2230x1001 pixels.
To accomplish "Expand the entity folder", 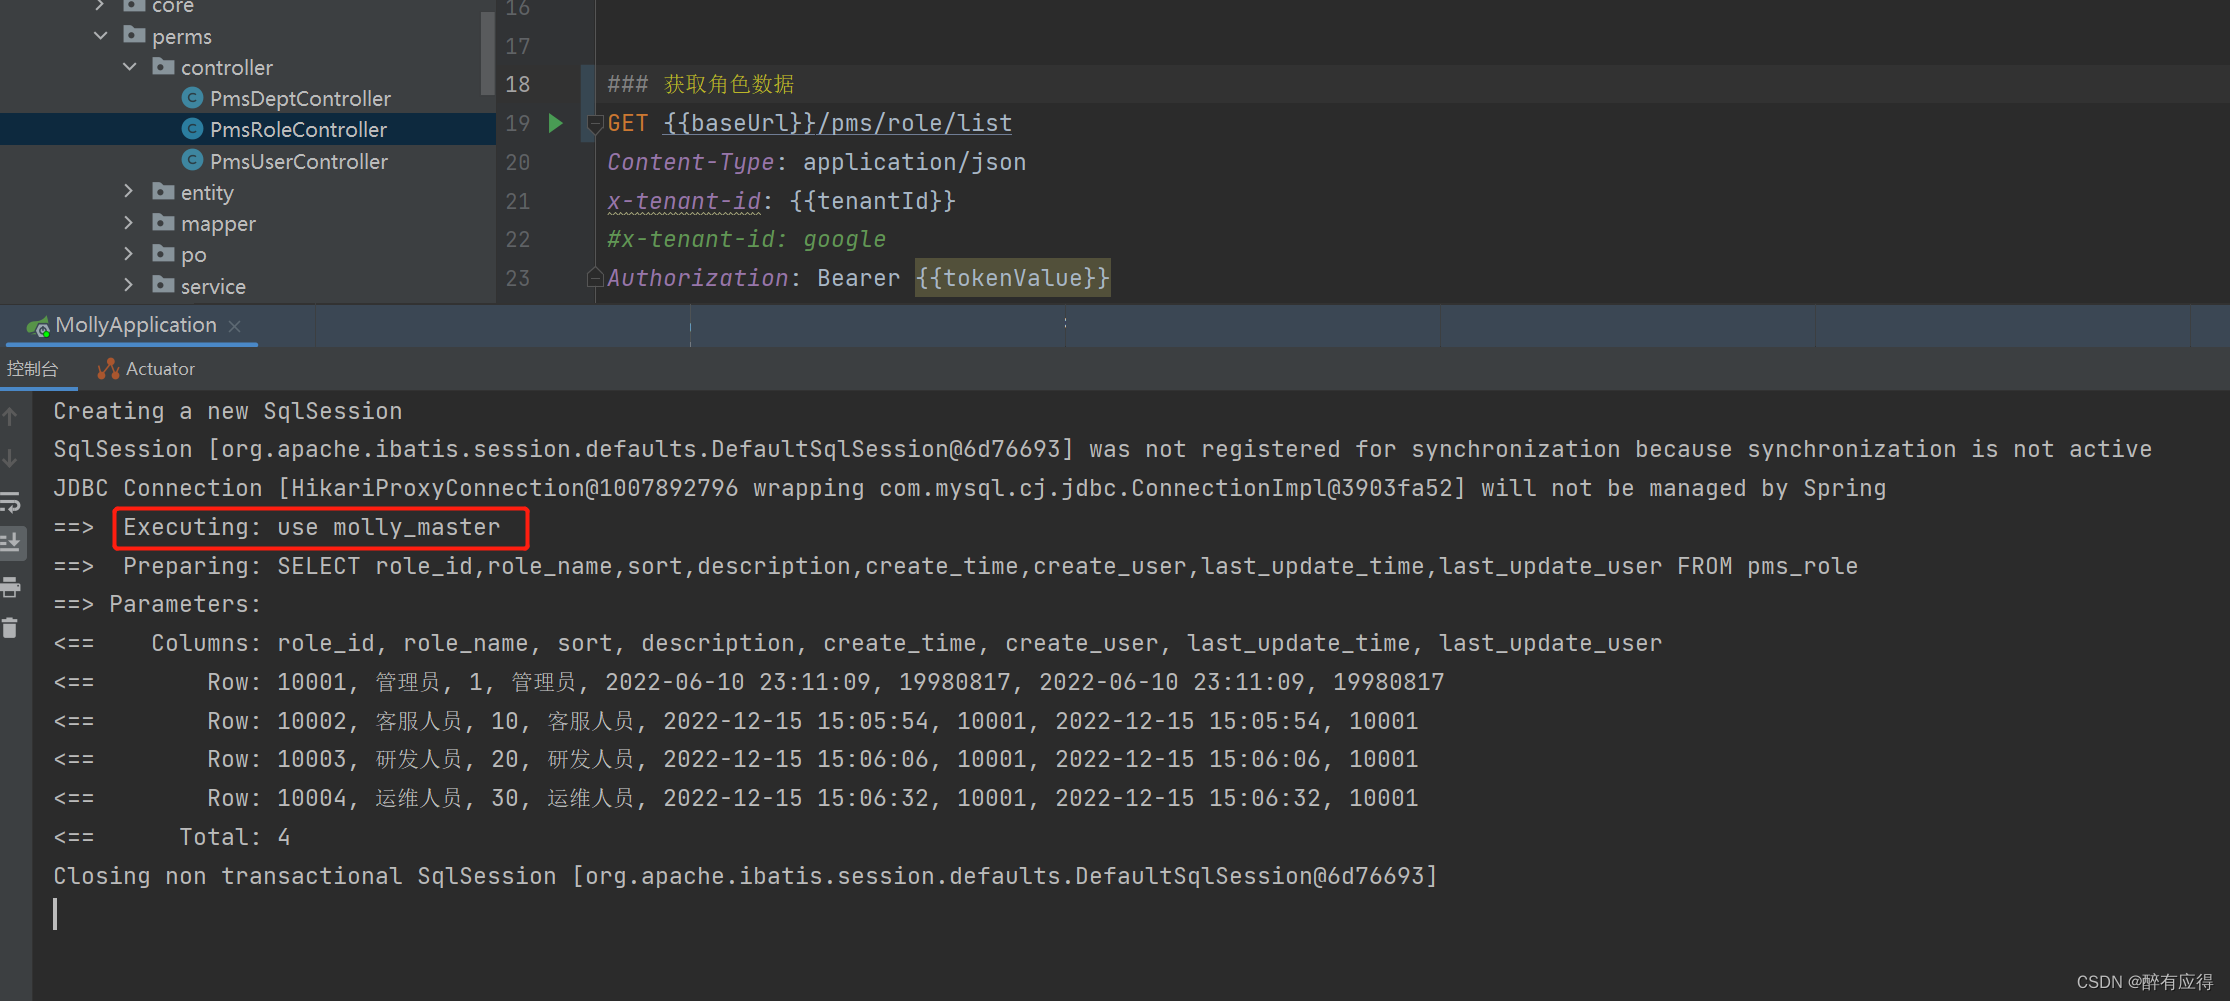I will pyautogui.click(x=128, y=191).
